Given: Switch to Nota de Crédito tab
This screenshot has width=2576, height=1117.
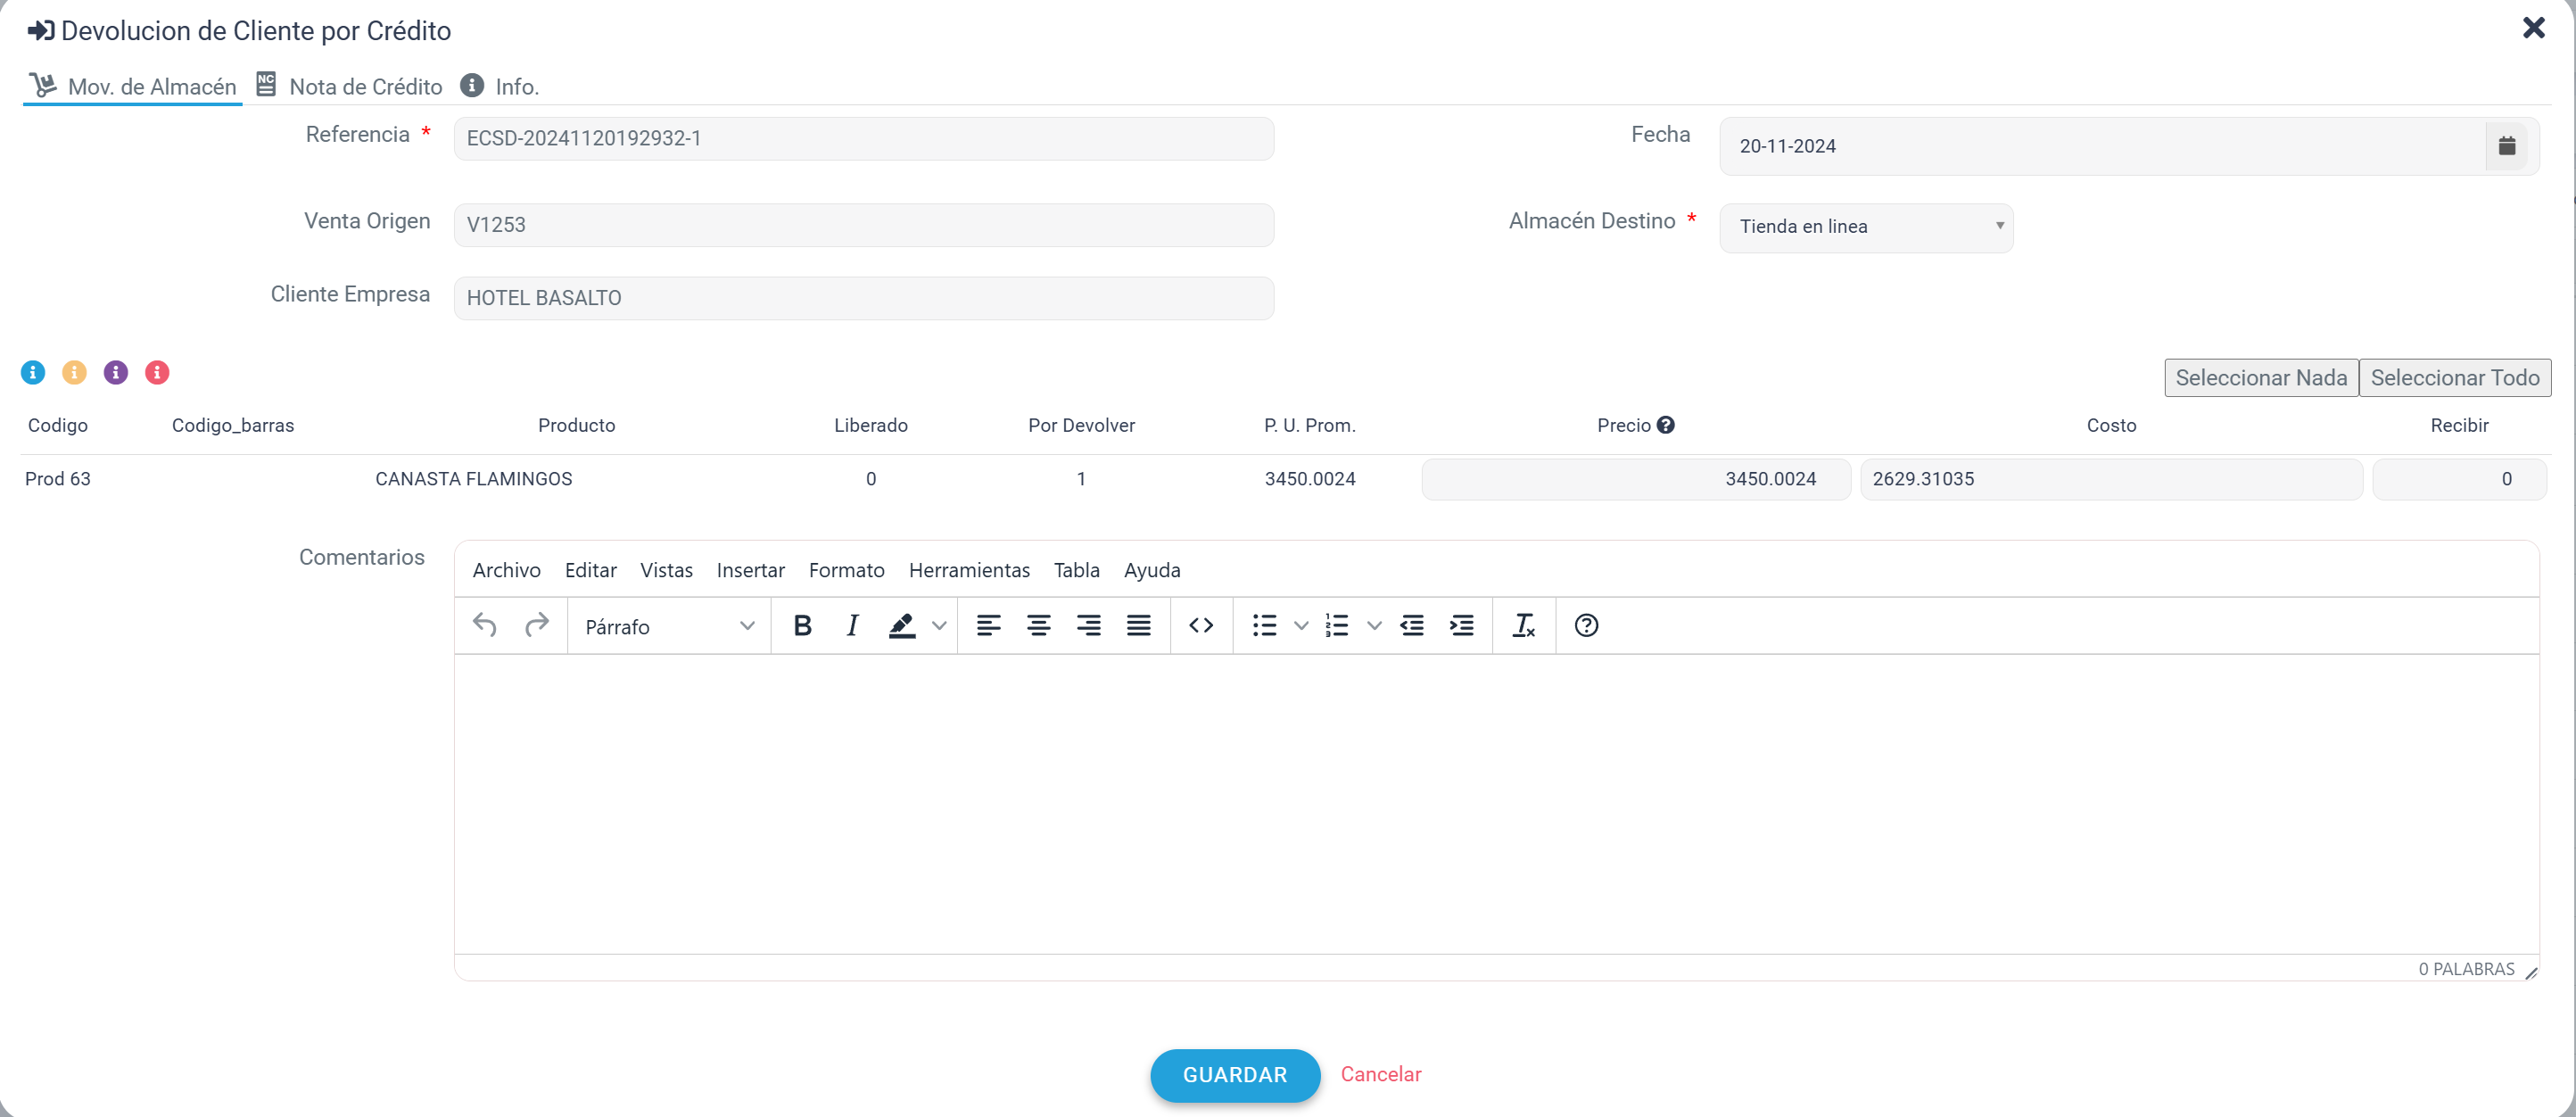Looking at the screenshot, I should [349, 86].
